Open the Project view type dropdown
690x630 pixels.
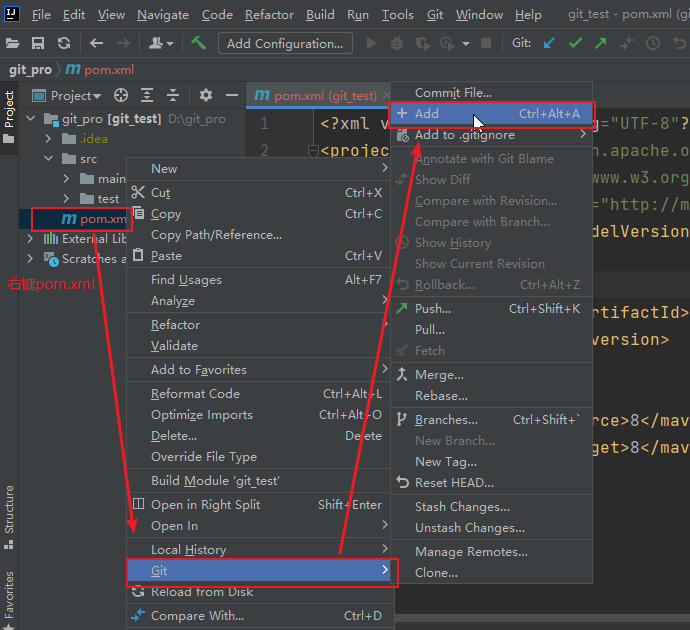(67, 95)
